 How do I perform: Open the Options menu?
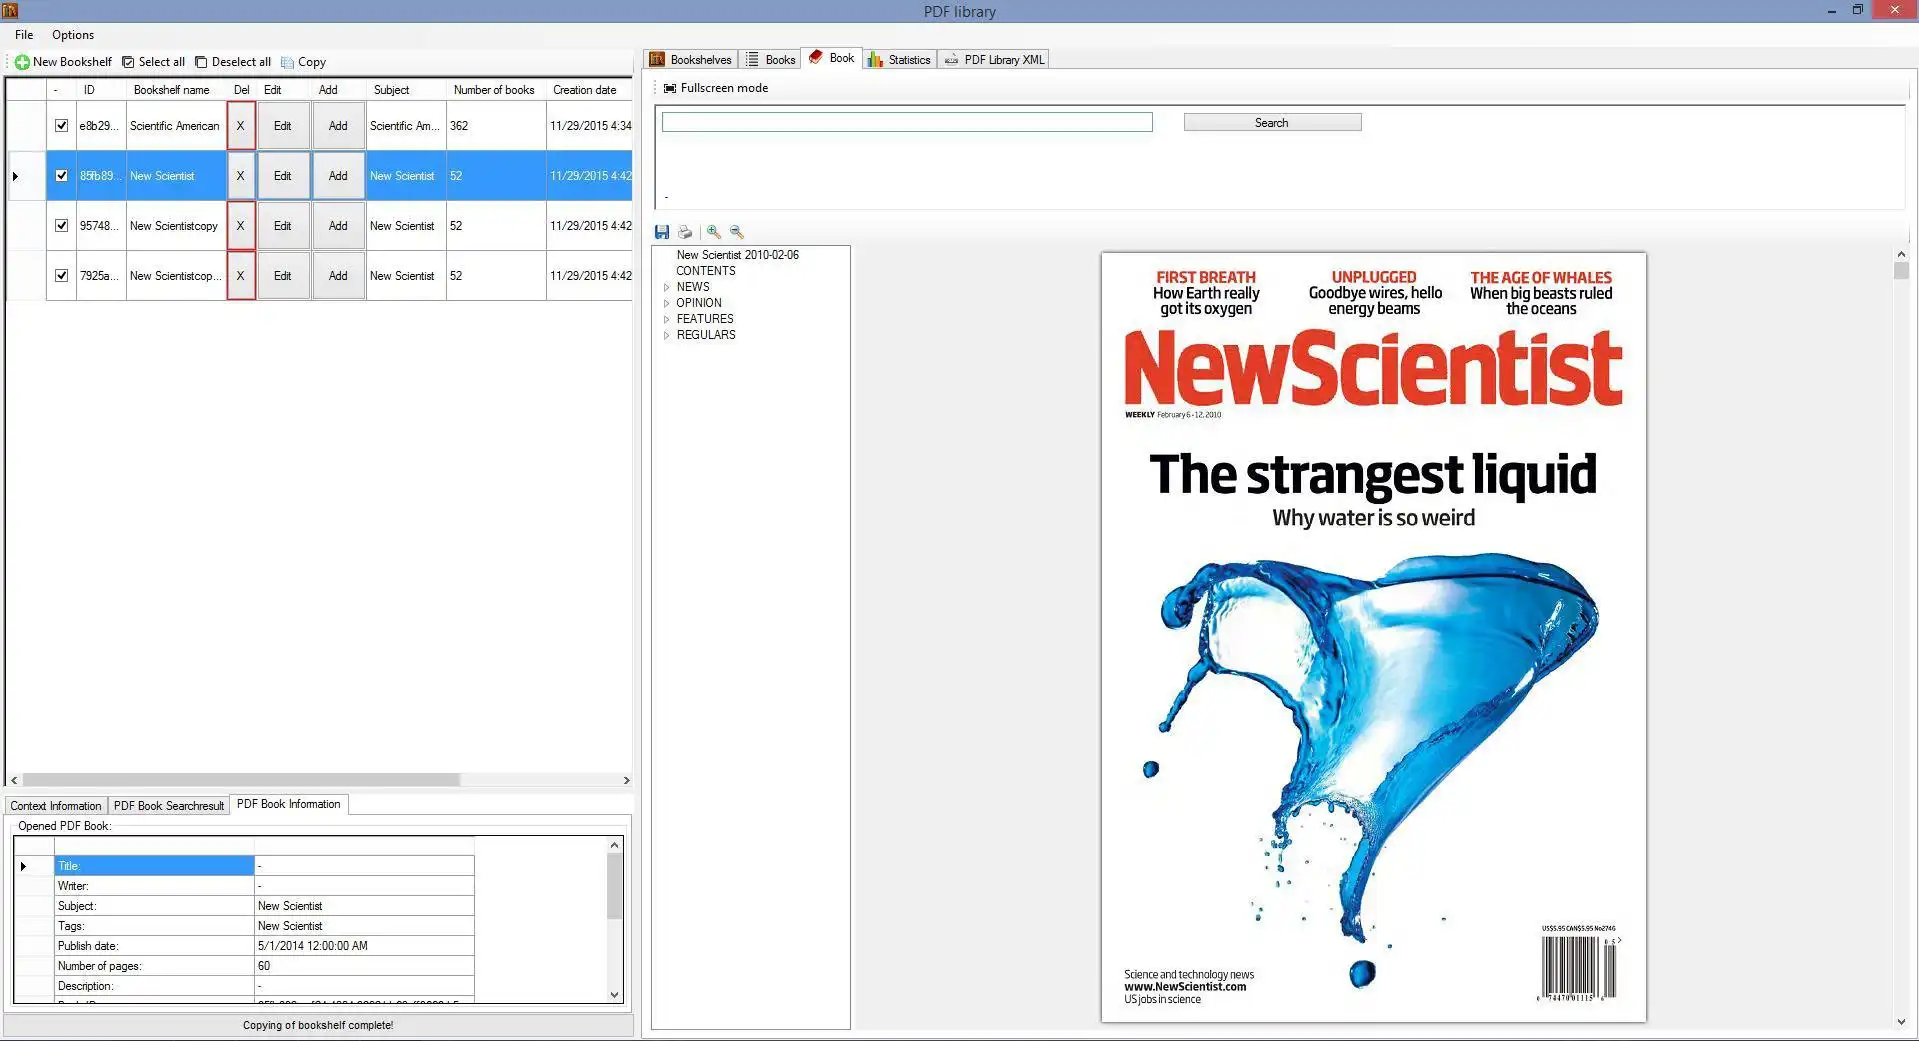73,35
